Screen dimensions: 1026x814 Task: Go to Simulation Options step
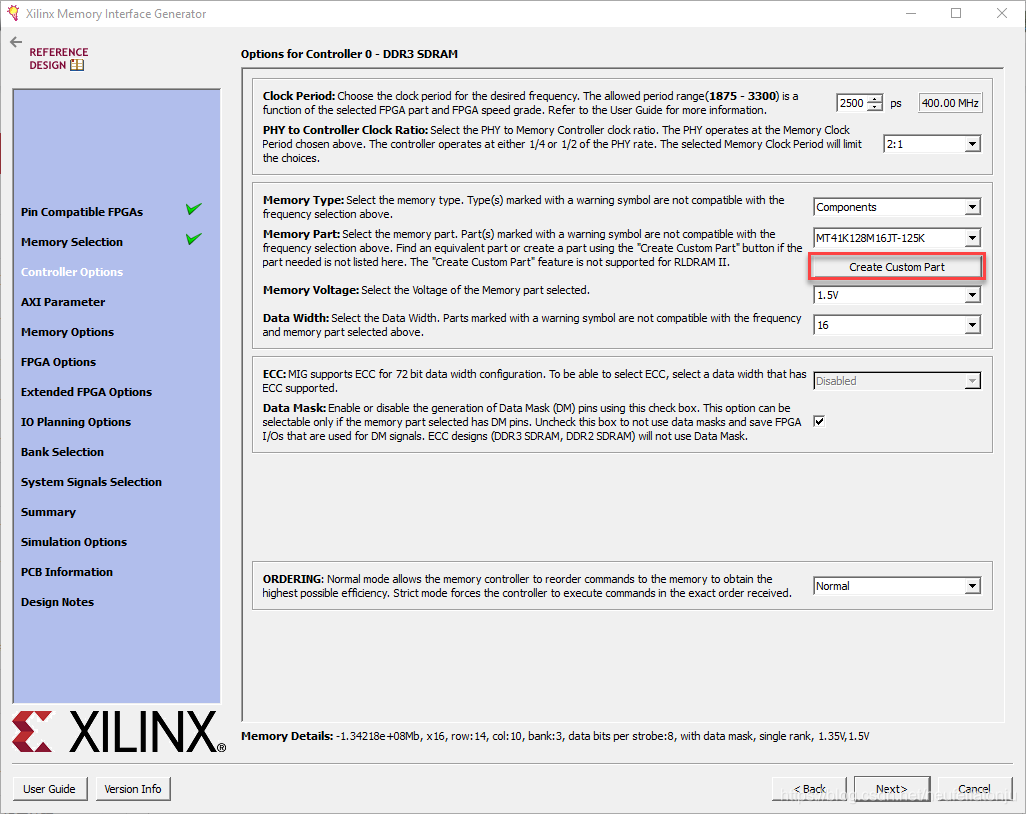coord(74,542)
